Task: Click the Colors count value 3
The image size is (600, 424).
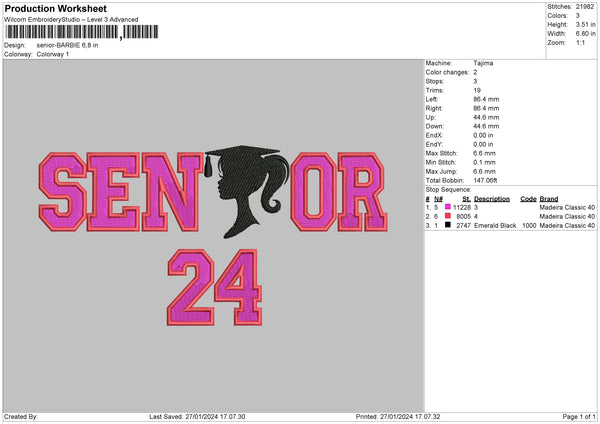Action: (578, 16)
